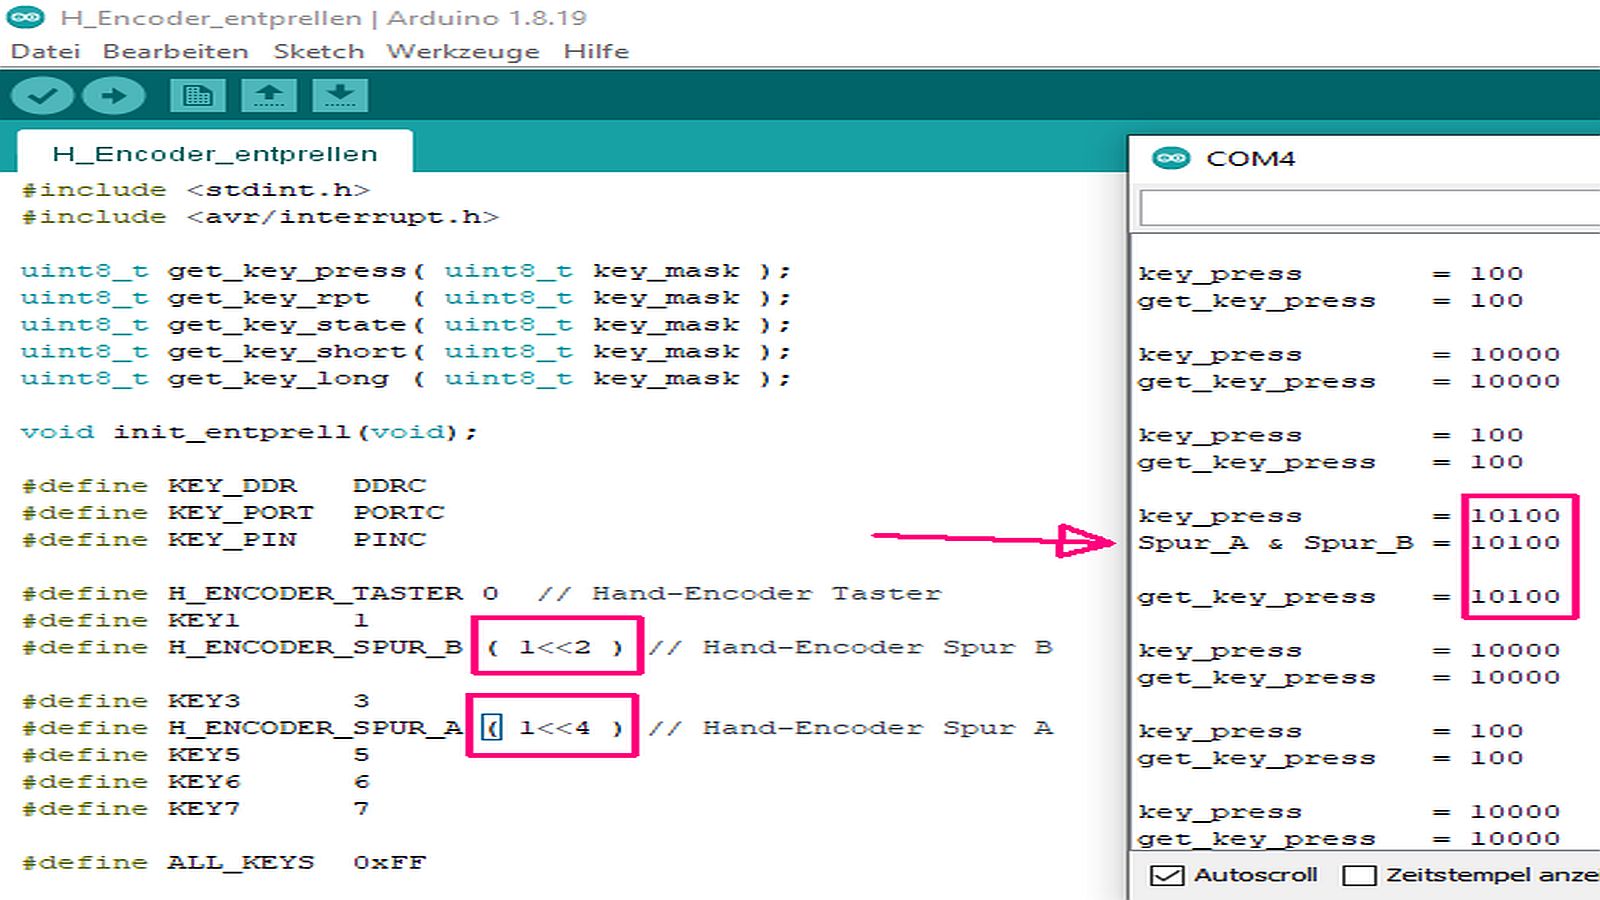Click the get_key_long declaration
The image size is (1600, 900).
pos(406,379)
